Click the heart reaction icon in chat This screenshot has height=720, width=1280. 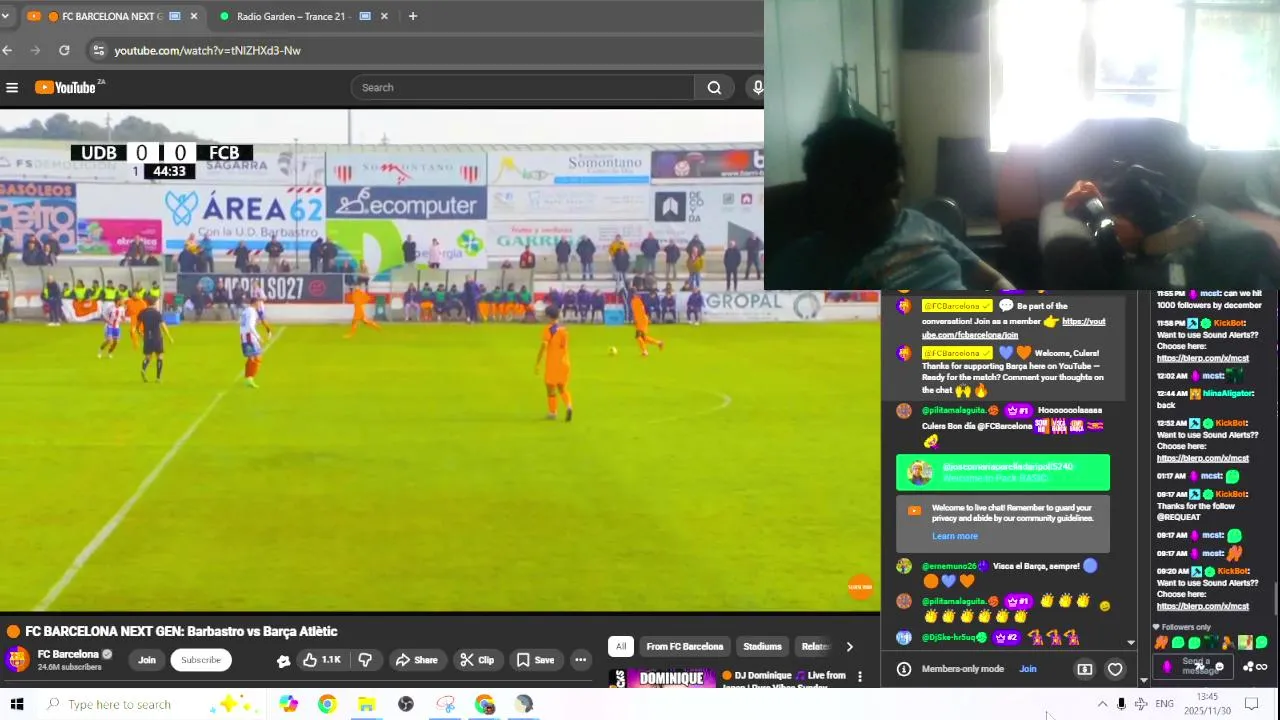coord(1115,669)
